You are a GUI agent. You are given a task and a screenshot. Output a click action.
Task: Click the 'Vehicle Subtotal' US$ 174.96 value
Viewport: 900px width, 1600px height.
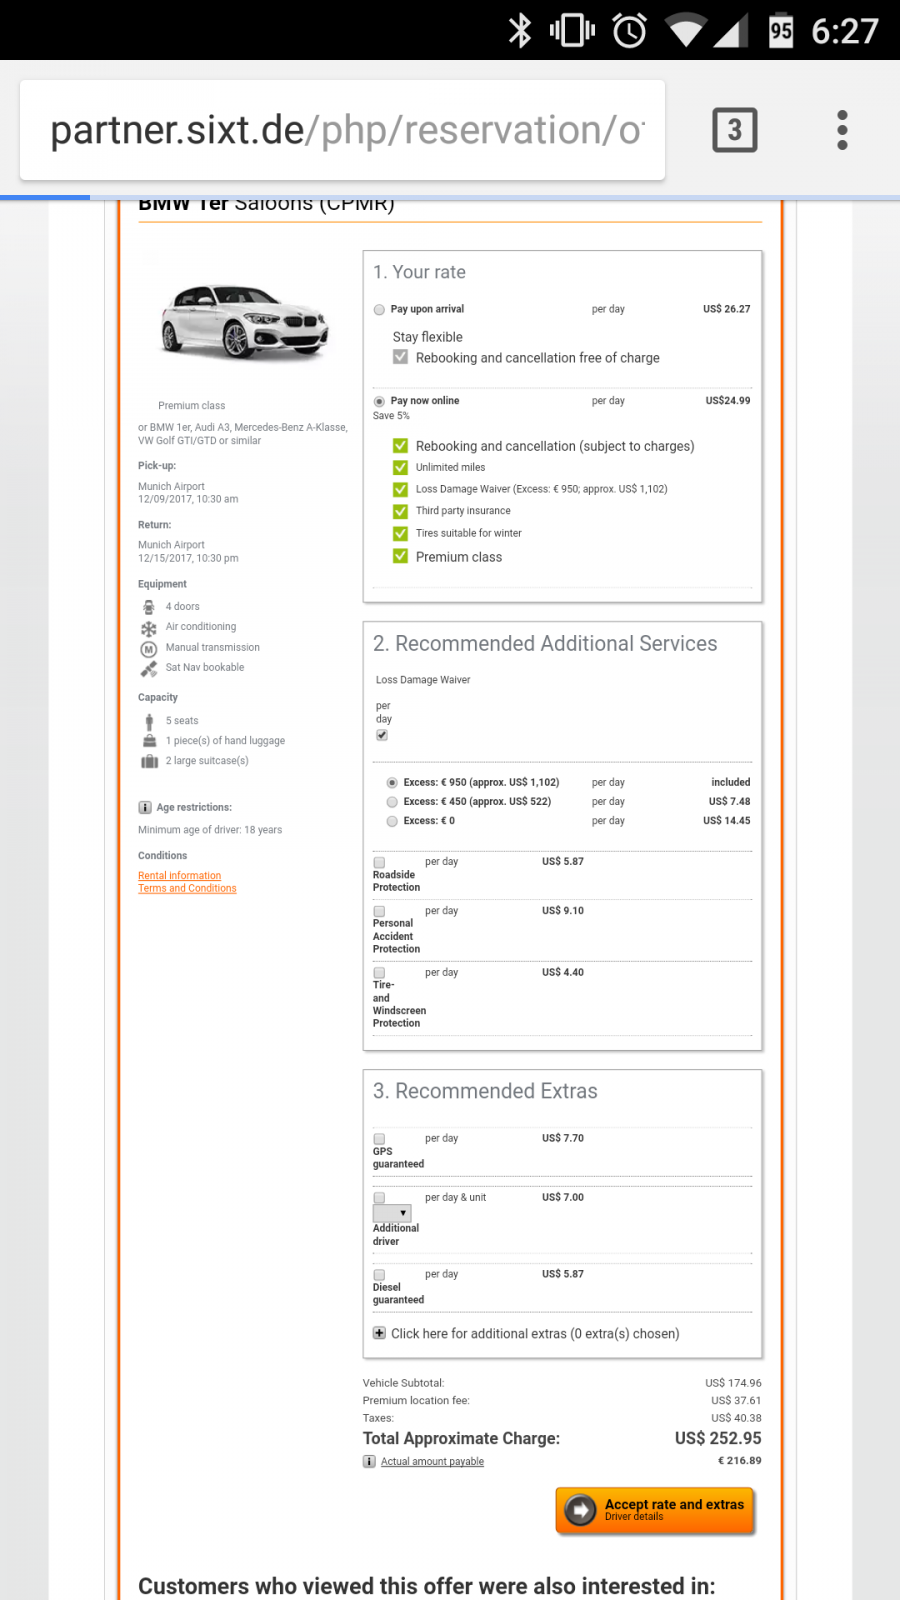tap(733, 1384)
